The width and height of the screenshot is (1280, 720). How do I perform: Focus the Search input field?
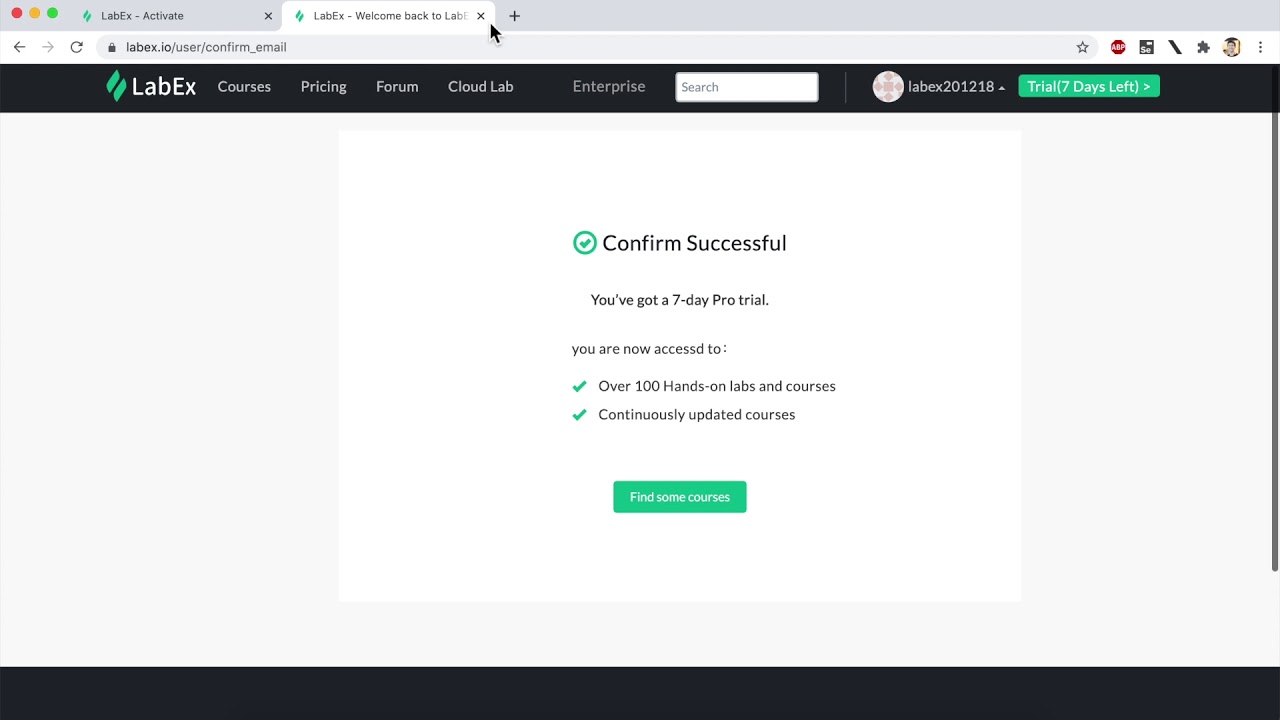[747, 87]
